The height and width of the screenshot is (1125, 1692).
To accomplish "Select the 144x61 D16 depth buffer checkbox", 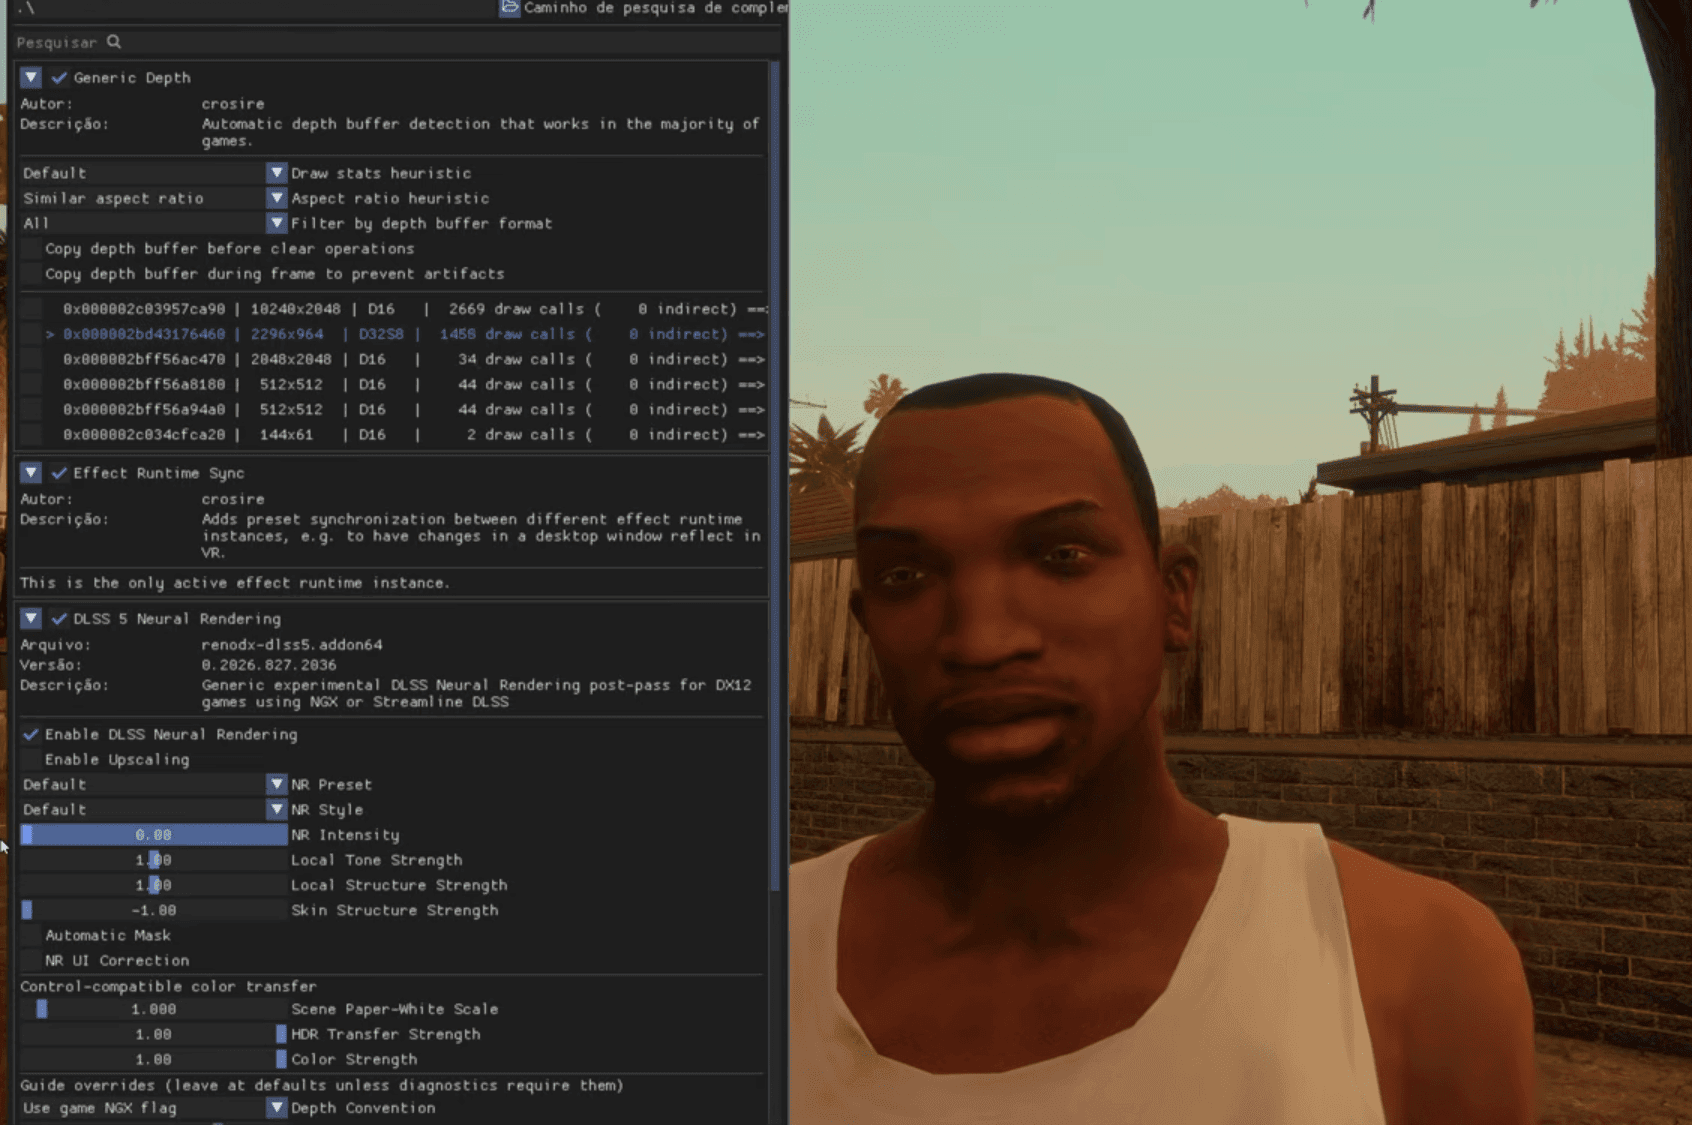I will [x=31, y=434].
